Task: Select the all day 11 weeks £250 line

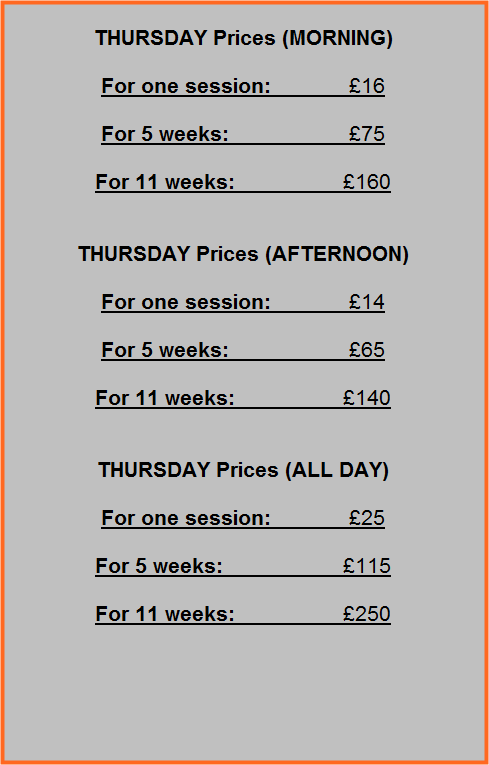Action: (x=243, y=614)
